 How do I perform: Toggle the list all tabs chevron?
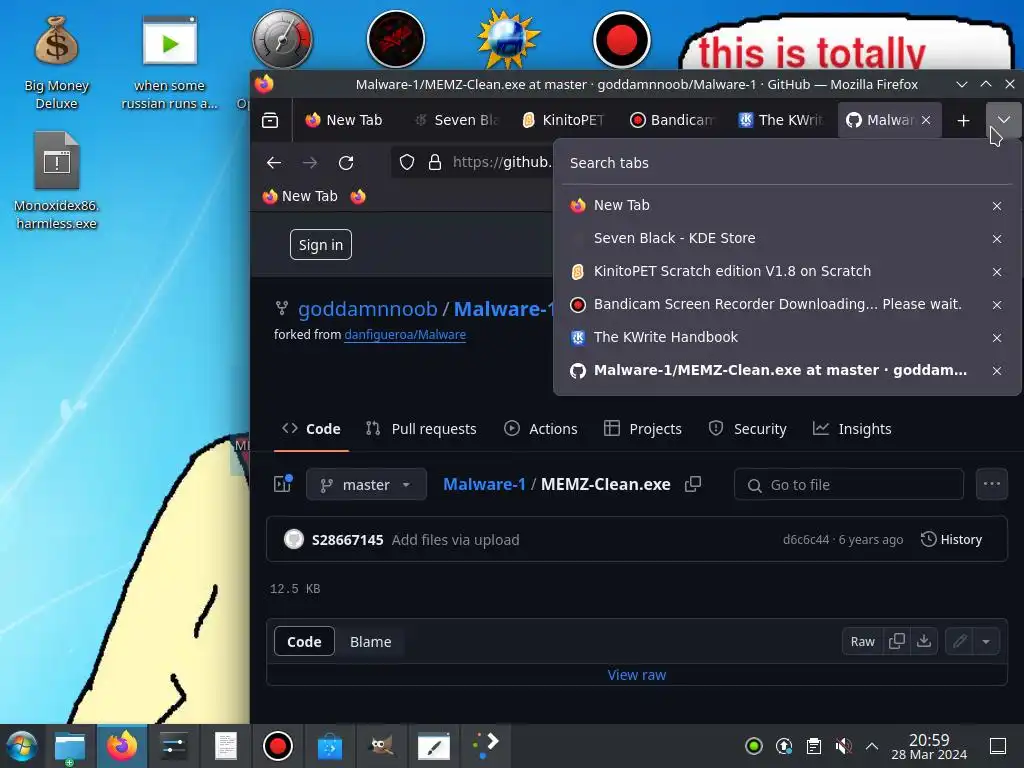click(1004, 120)
